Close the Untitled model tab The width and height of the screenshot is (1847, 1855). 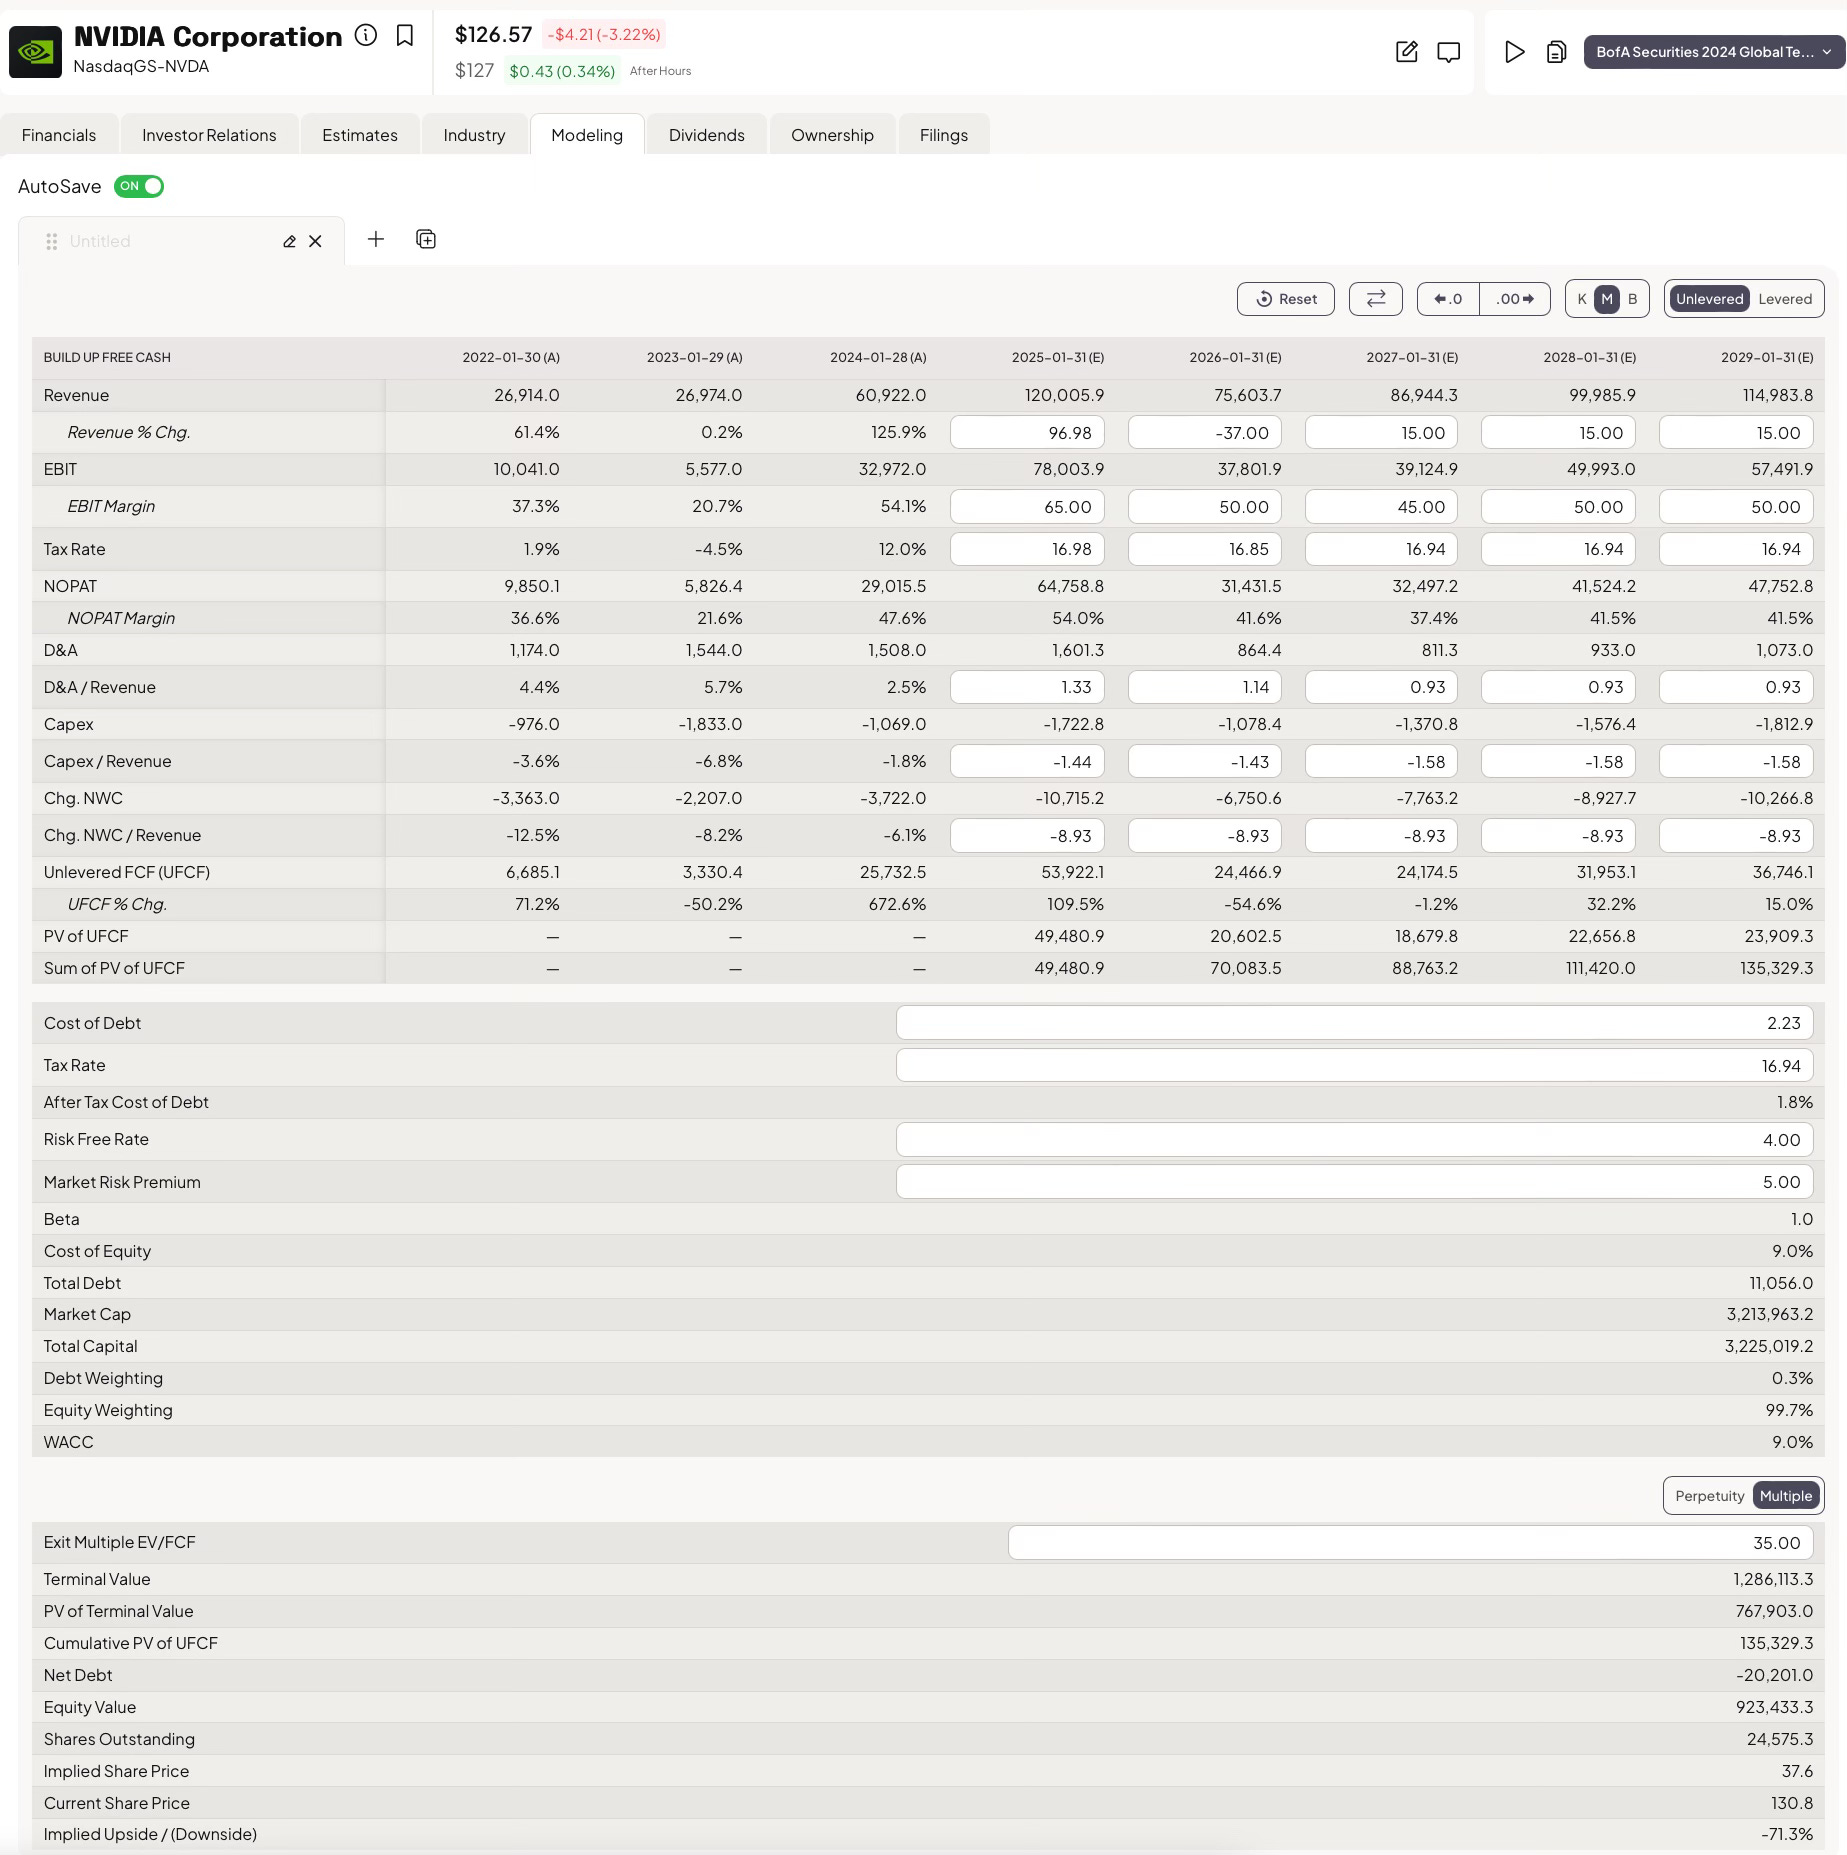click(x=315, y=241)
